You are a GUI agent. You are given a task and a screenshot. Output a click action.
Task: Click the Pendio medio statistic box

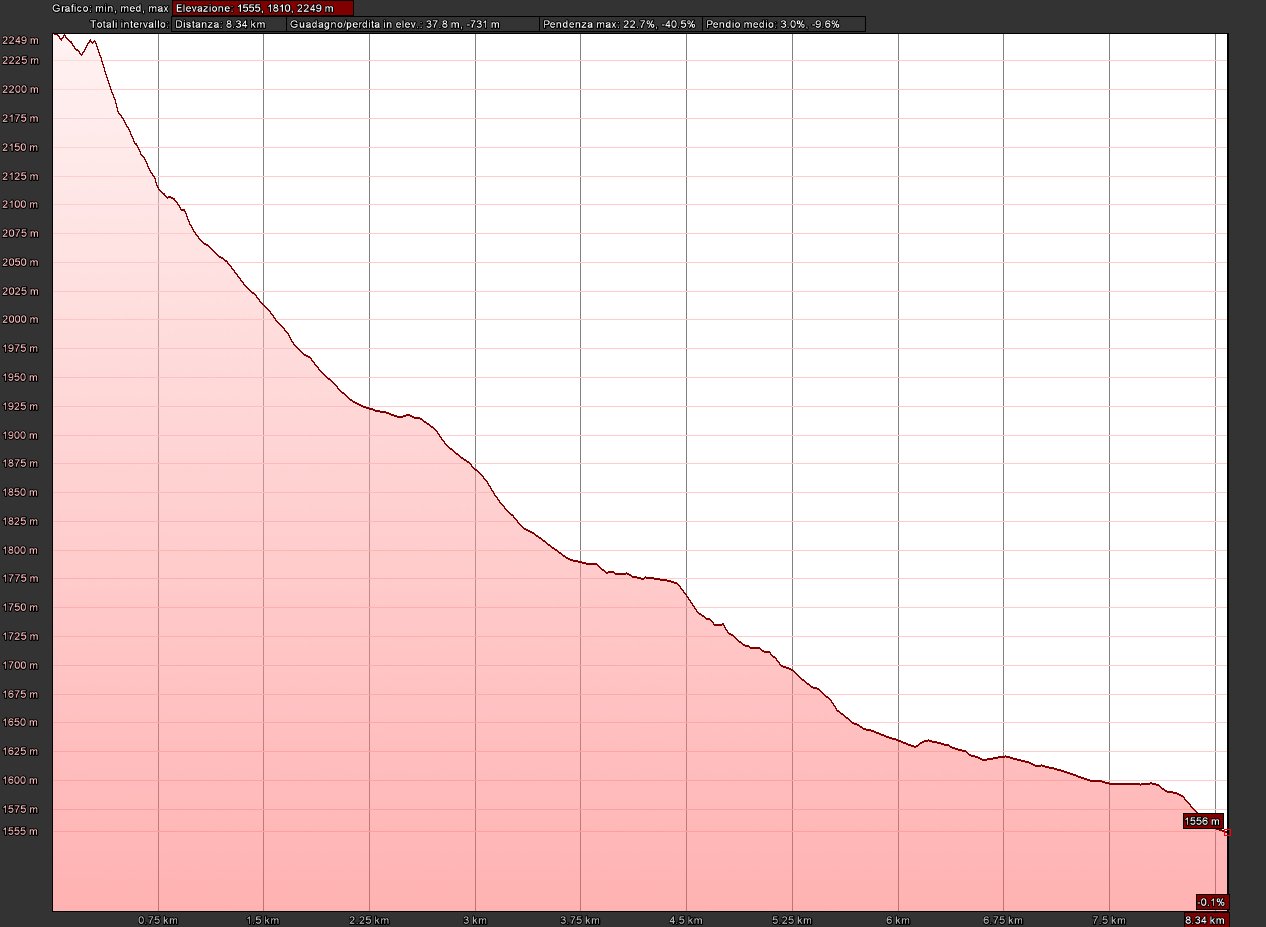click(784, 24)
